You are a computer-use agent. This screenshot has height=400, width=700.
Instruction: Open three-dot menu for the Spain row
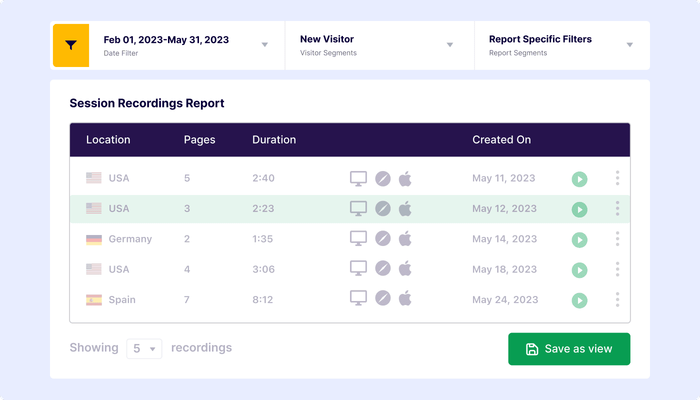point(617,299)
